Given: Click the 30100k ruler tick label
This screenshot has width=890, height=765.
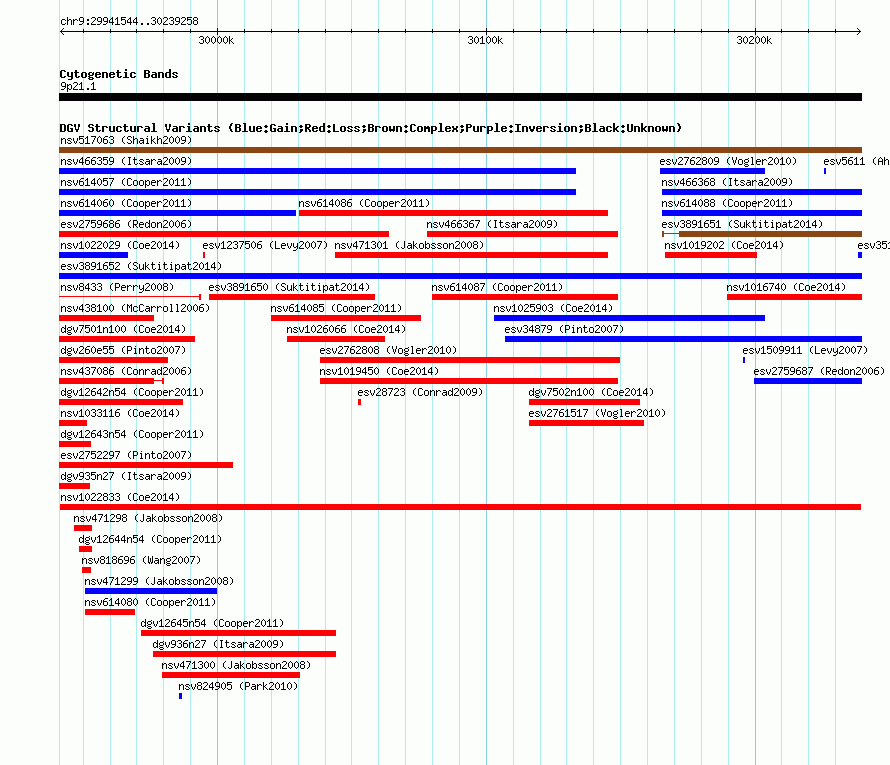Looking at the screenshot, I should click(485, 40).
